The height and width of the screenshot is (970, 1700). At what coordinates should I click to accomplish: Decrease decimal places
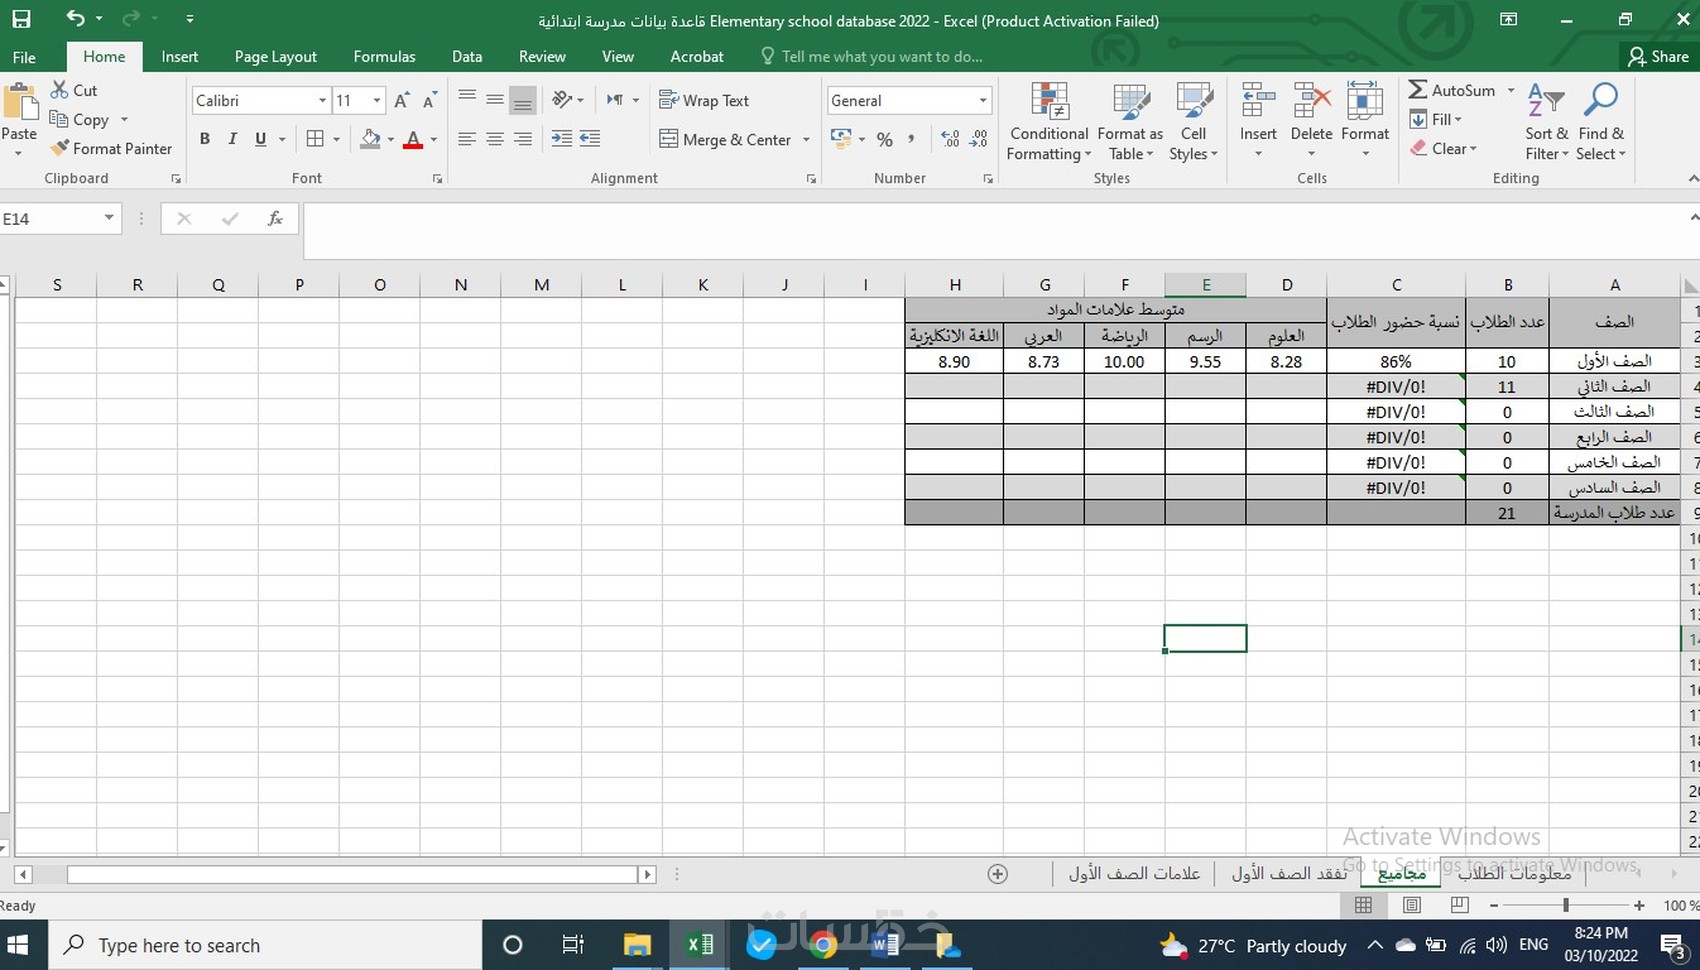978,139
